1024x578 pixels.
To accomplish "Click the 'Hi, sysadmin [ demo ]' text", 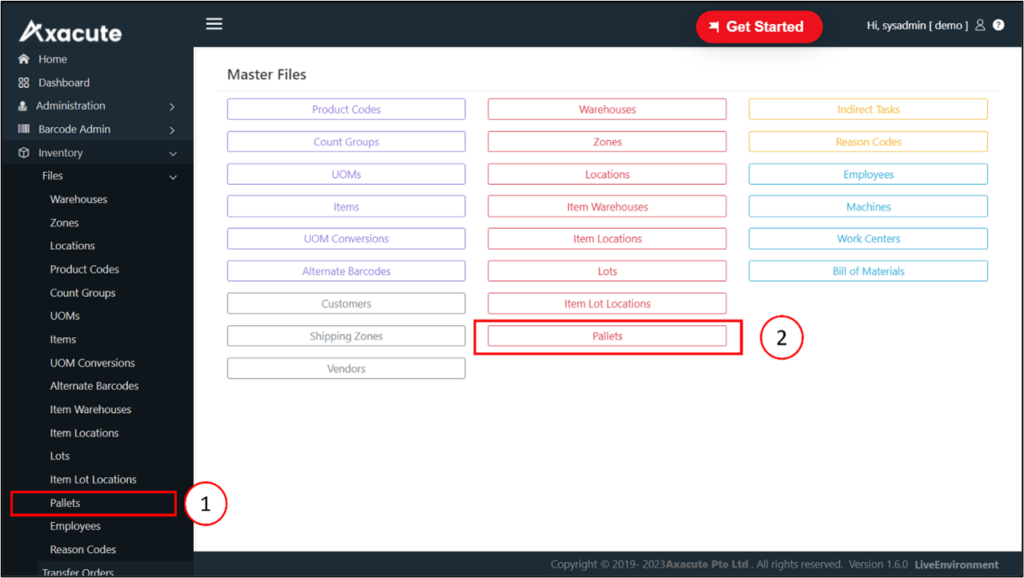I will (917, 25).
